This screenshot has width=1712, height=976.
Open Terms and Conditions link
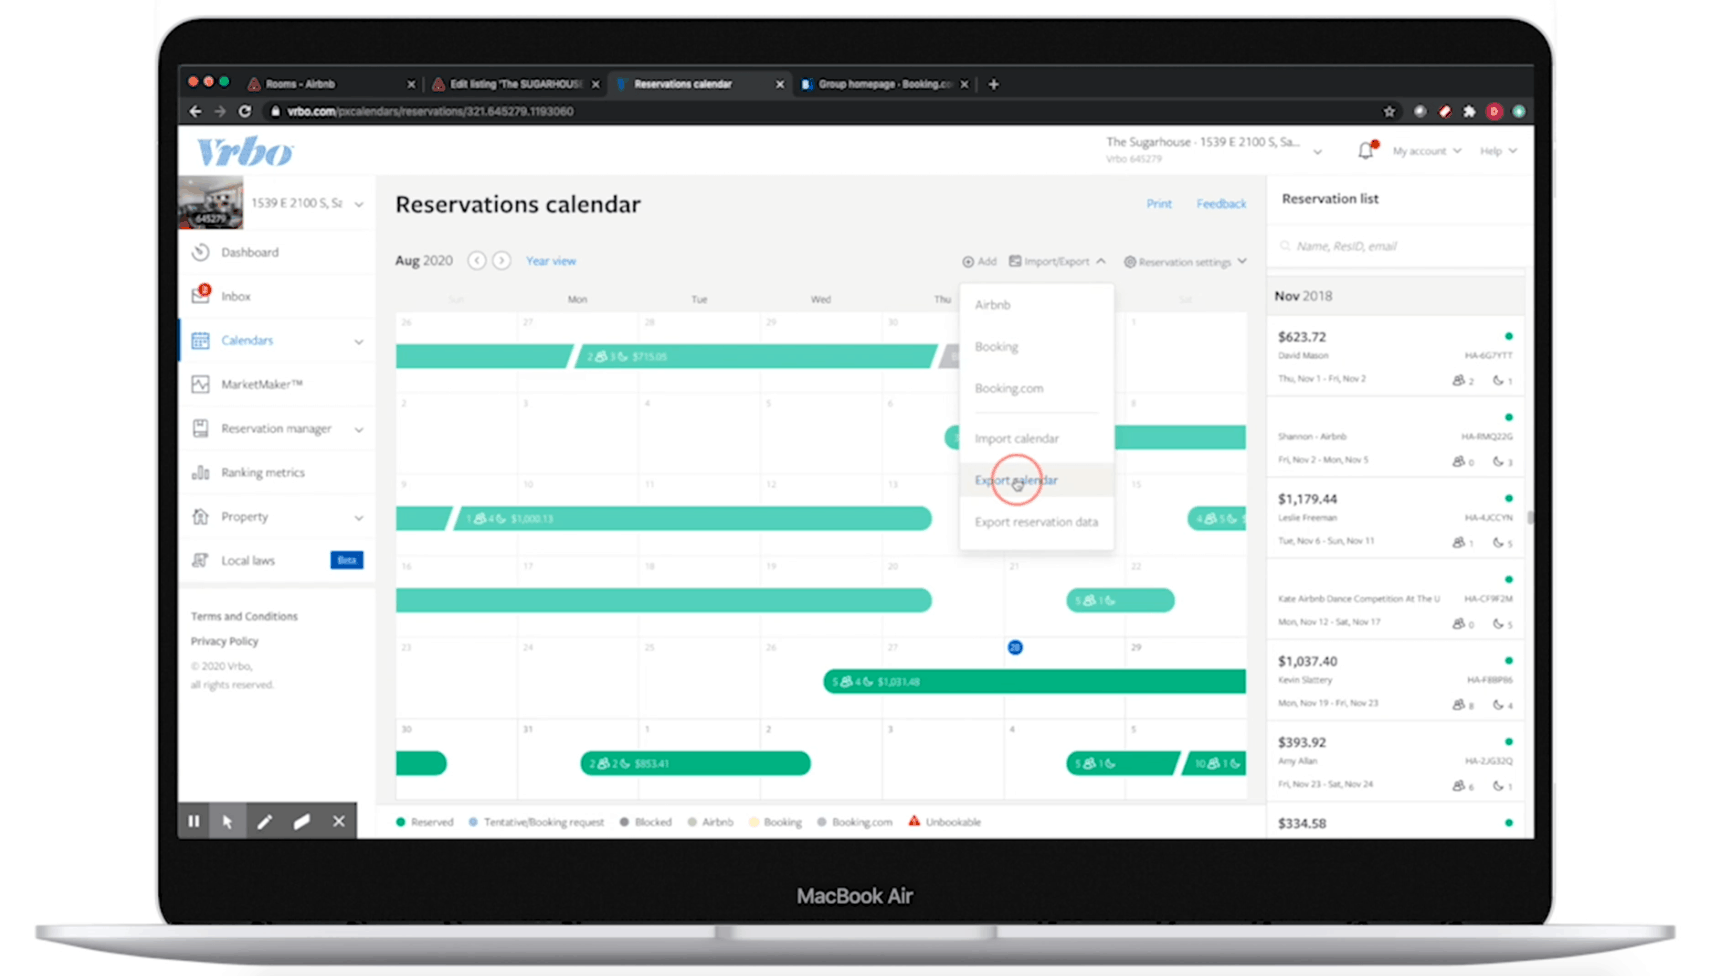click(244, 616)
